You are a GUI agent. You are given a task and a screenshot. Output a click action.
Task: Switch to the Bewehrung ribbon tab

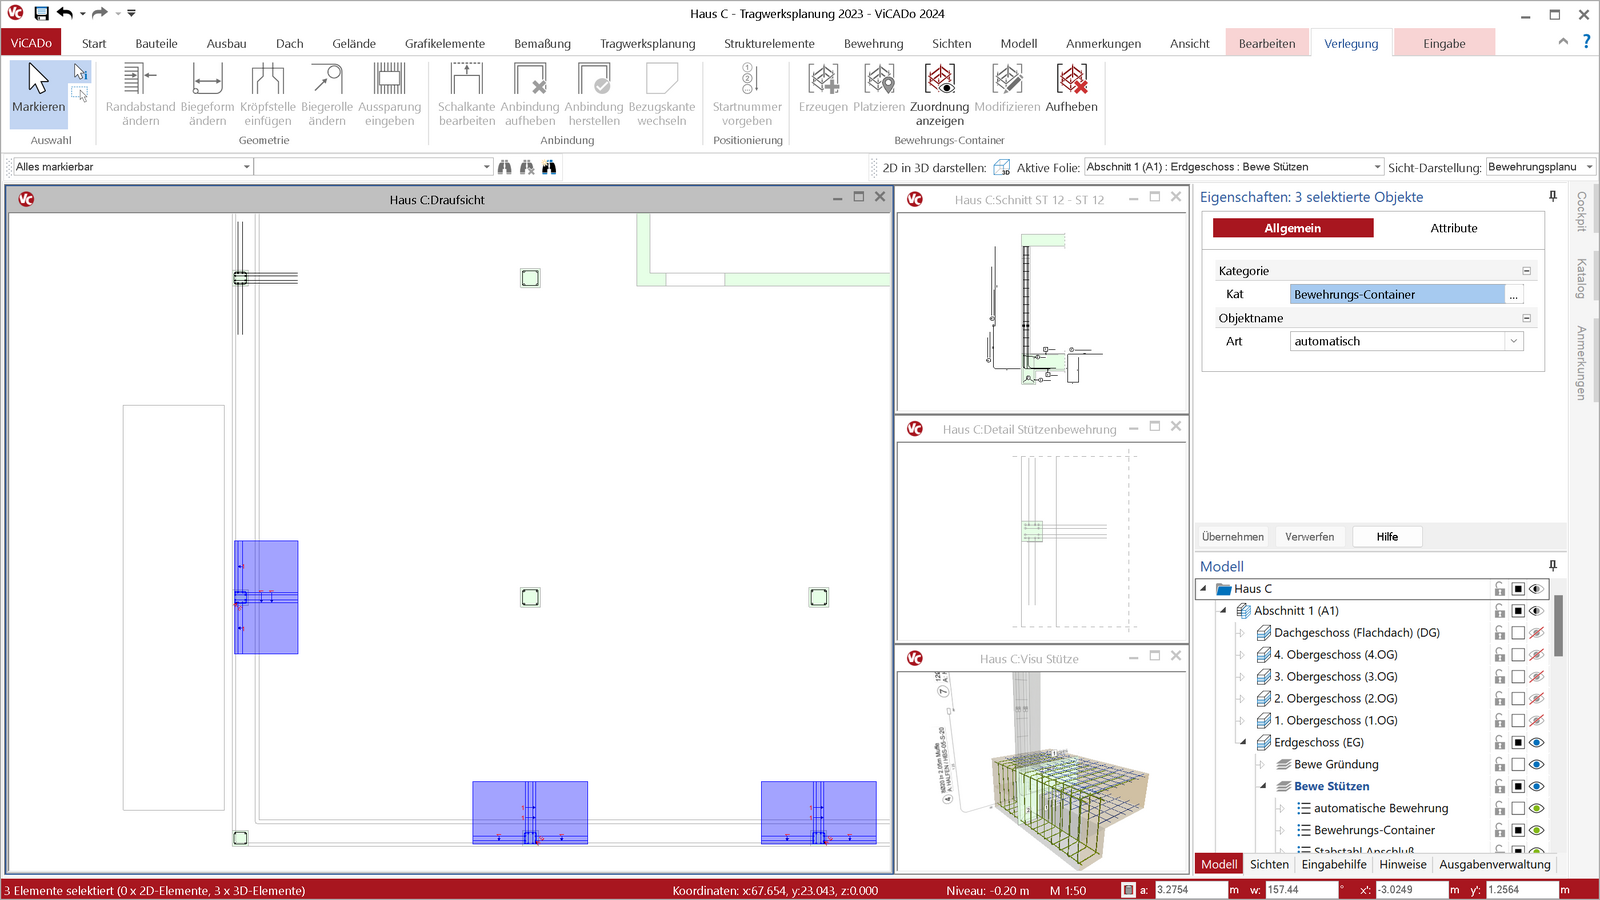click(873, 43)
